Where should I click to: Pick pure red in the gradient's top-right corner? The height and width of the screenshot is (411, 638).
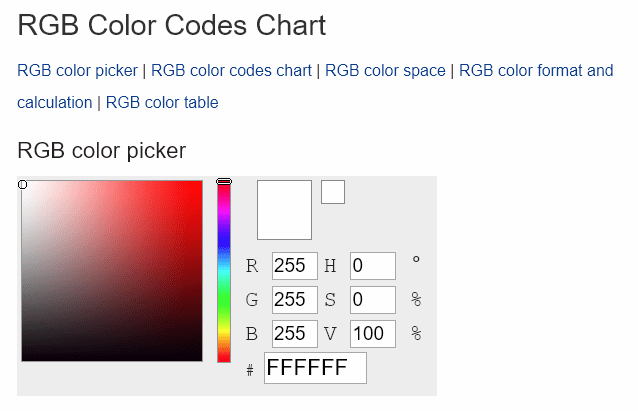click(199, 184)
